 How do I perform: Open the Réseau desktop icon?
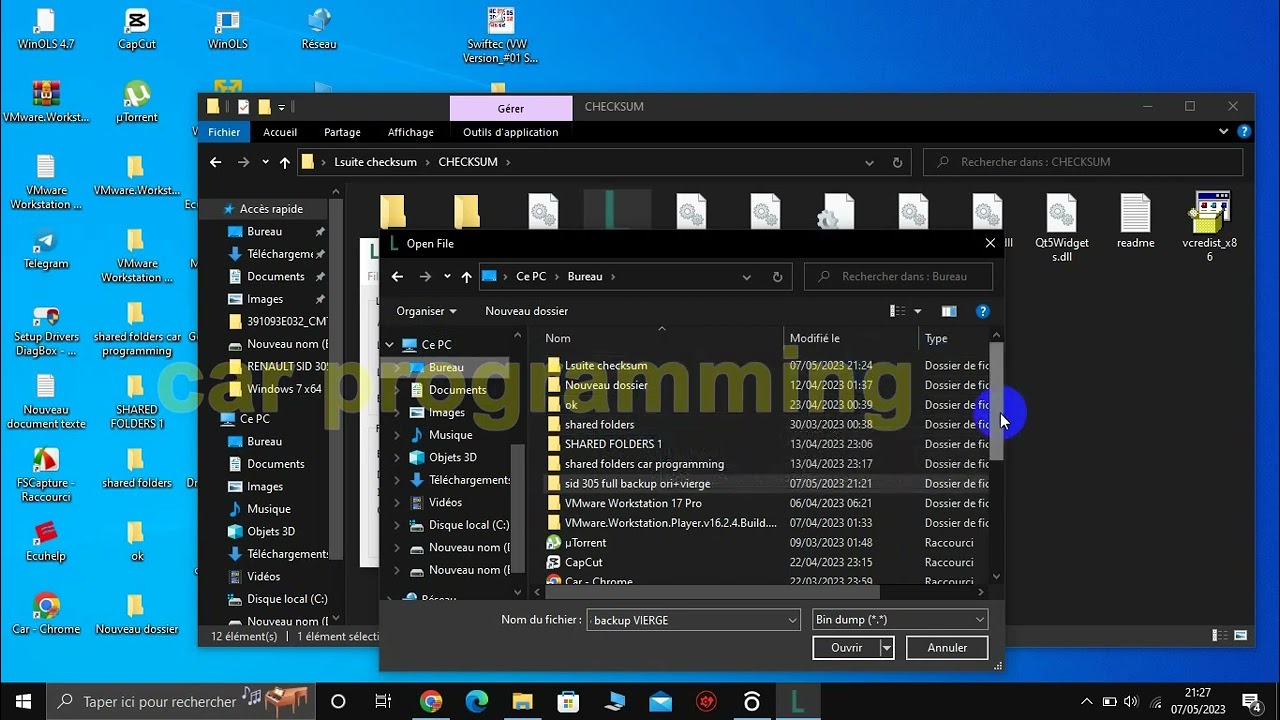319,30
